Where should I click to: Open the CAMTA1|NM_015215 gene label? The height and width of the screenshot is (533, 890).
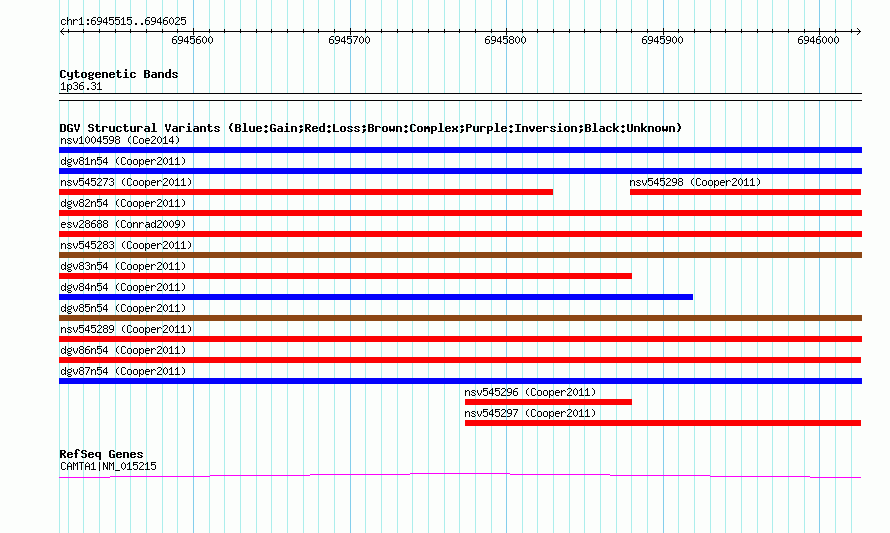point(108,466)
